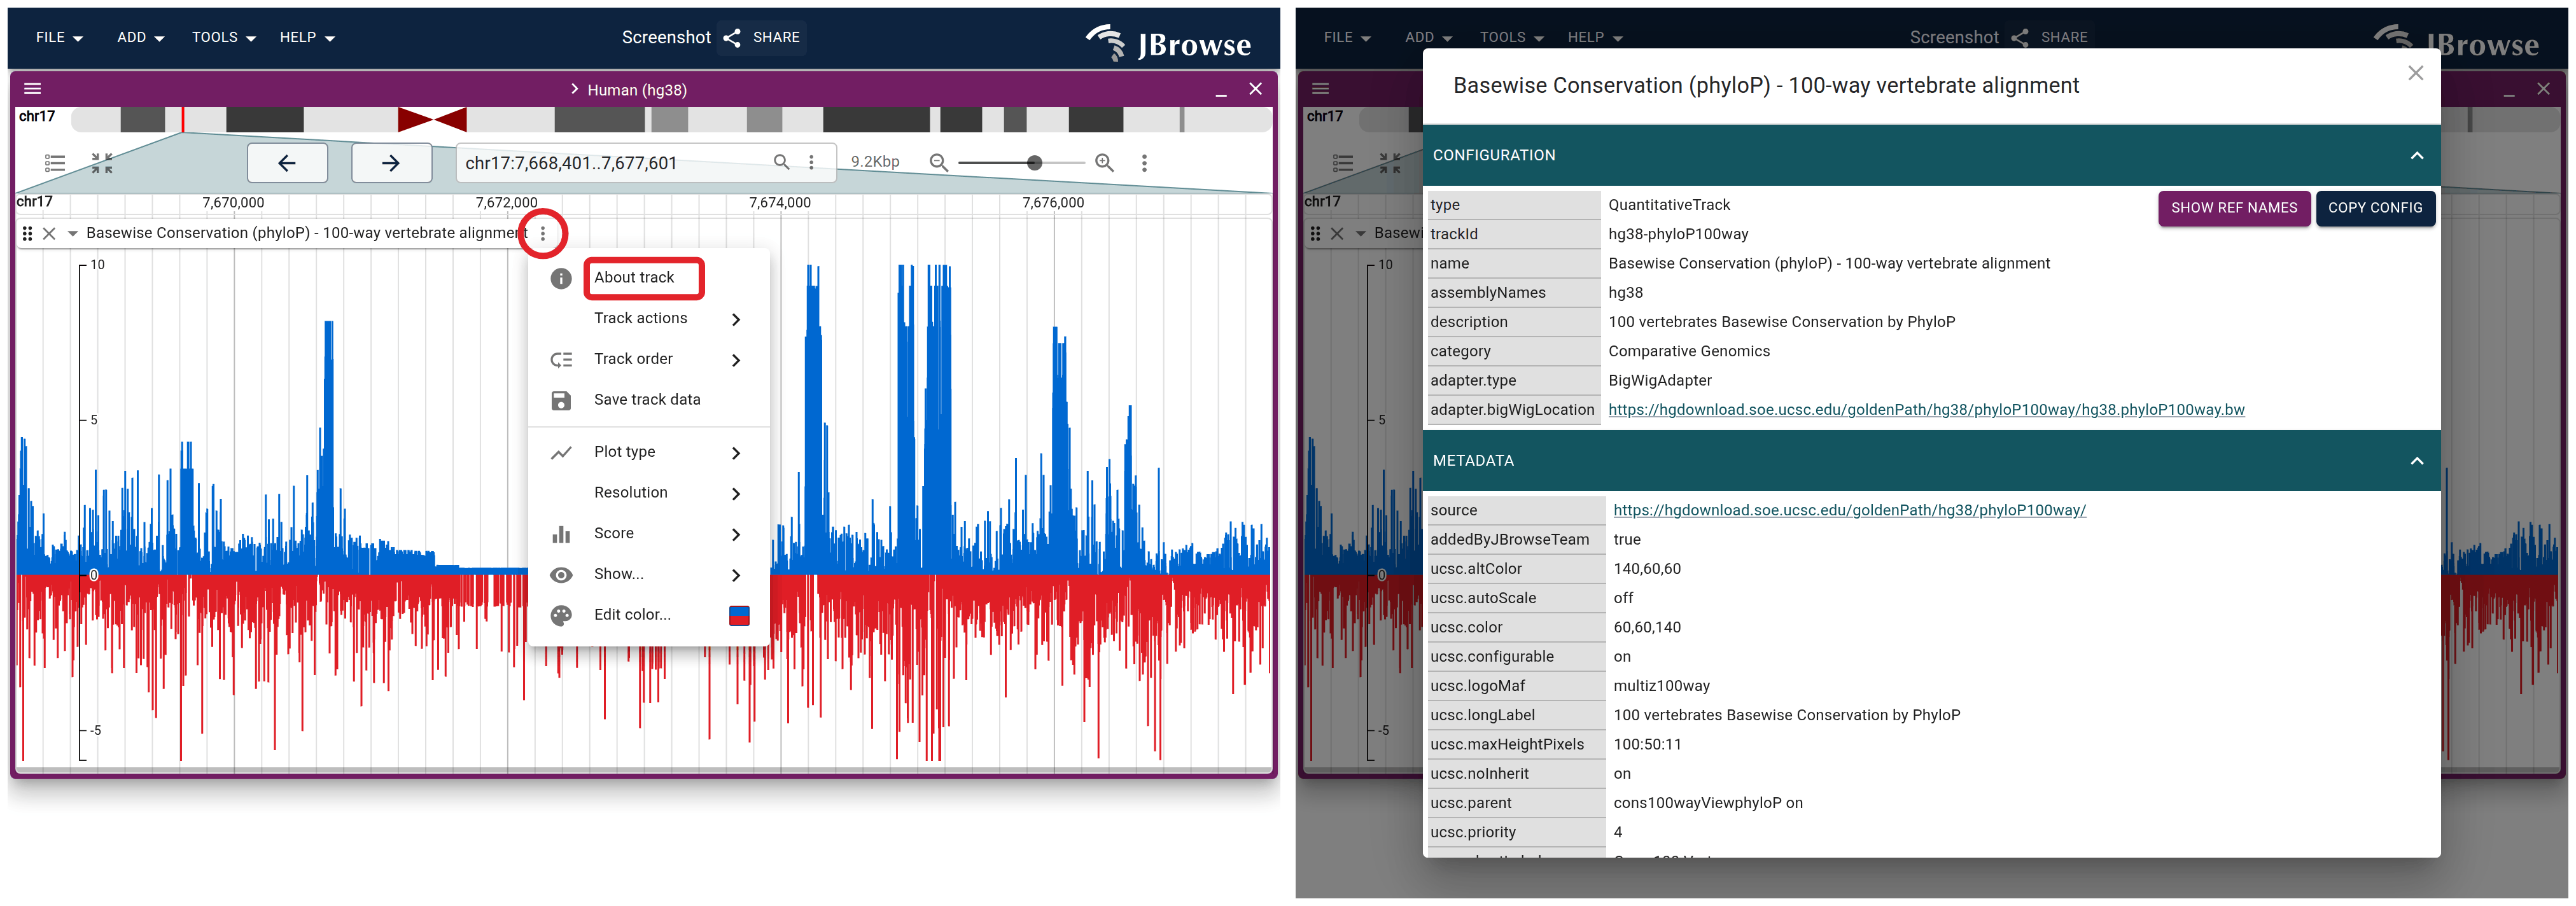
Task: Click the chr17 ideogram centromere marker
Action: point(432,120)
